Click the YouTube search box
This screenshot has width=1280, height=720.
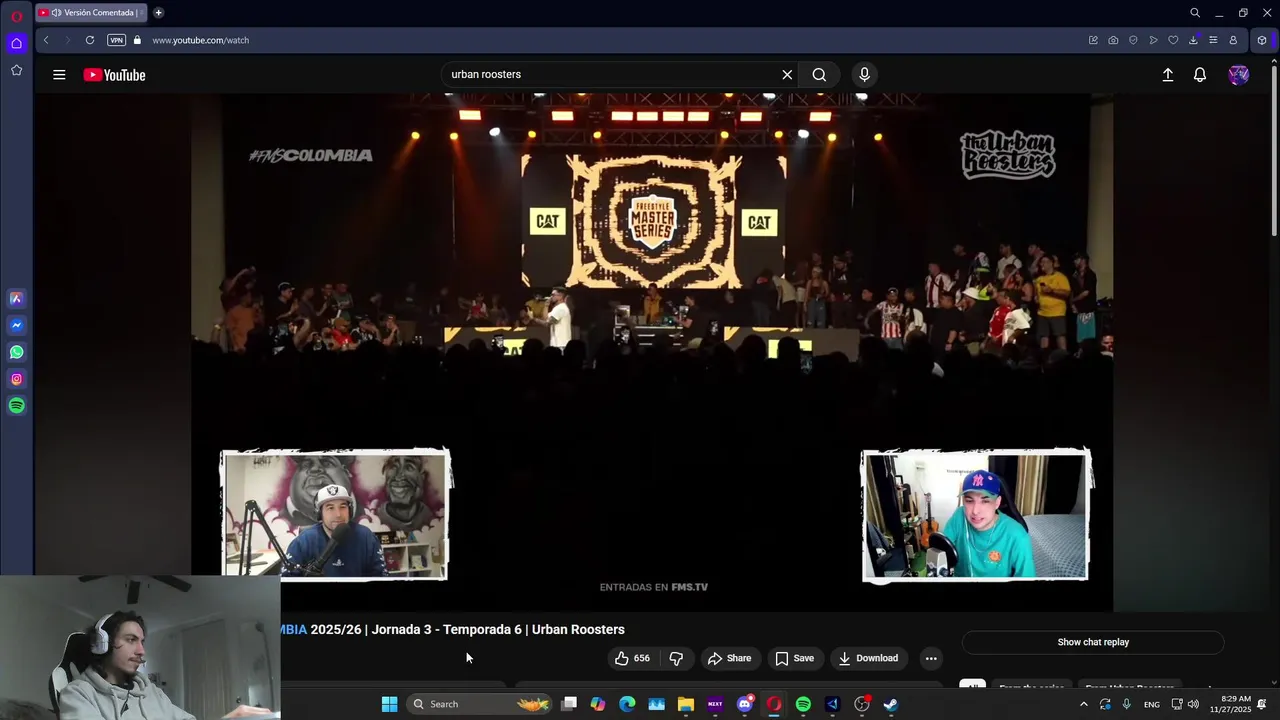(x=612, y=74)
